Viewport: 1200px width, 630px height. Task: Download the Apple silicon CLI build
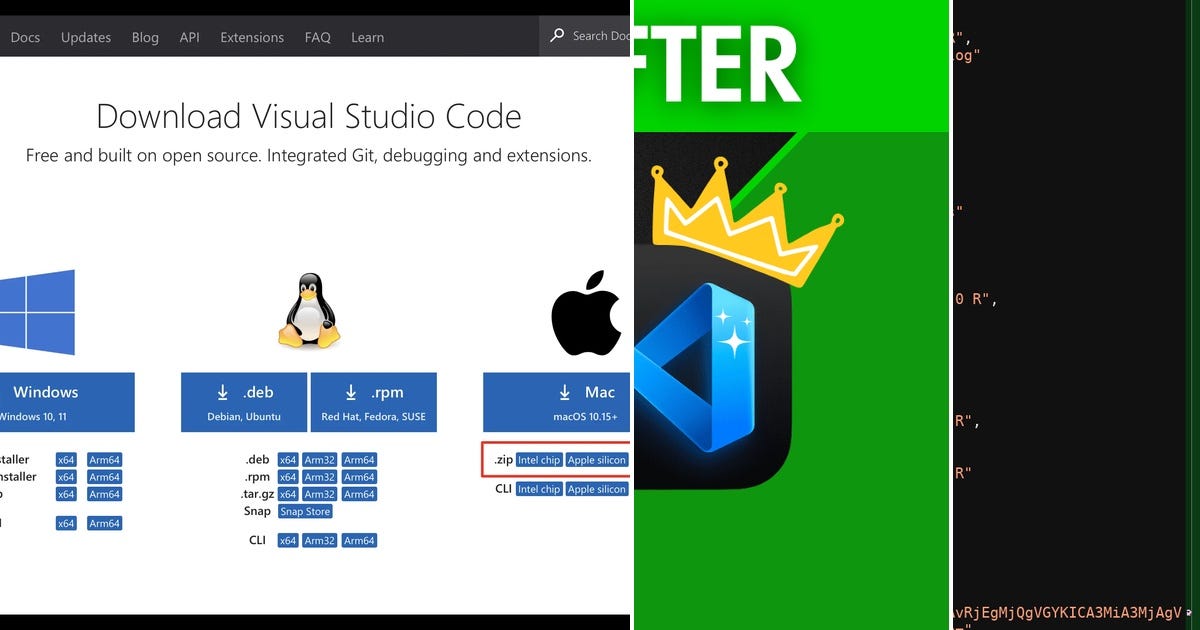(597, 489)
